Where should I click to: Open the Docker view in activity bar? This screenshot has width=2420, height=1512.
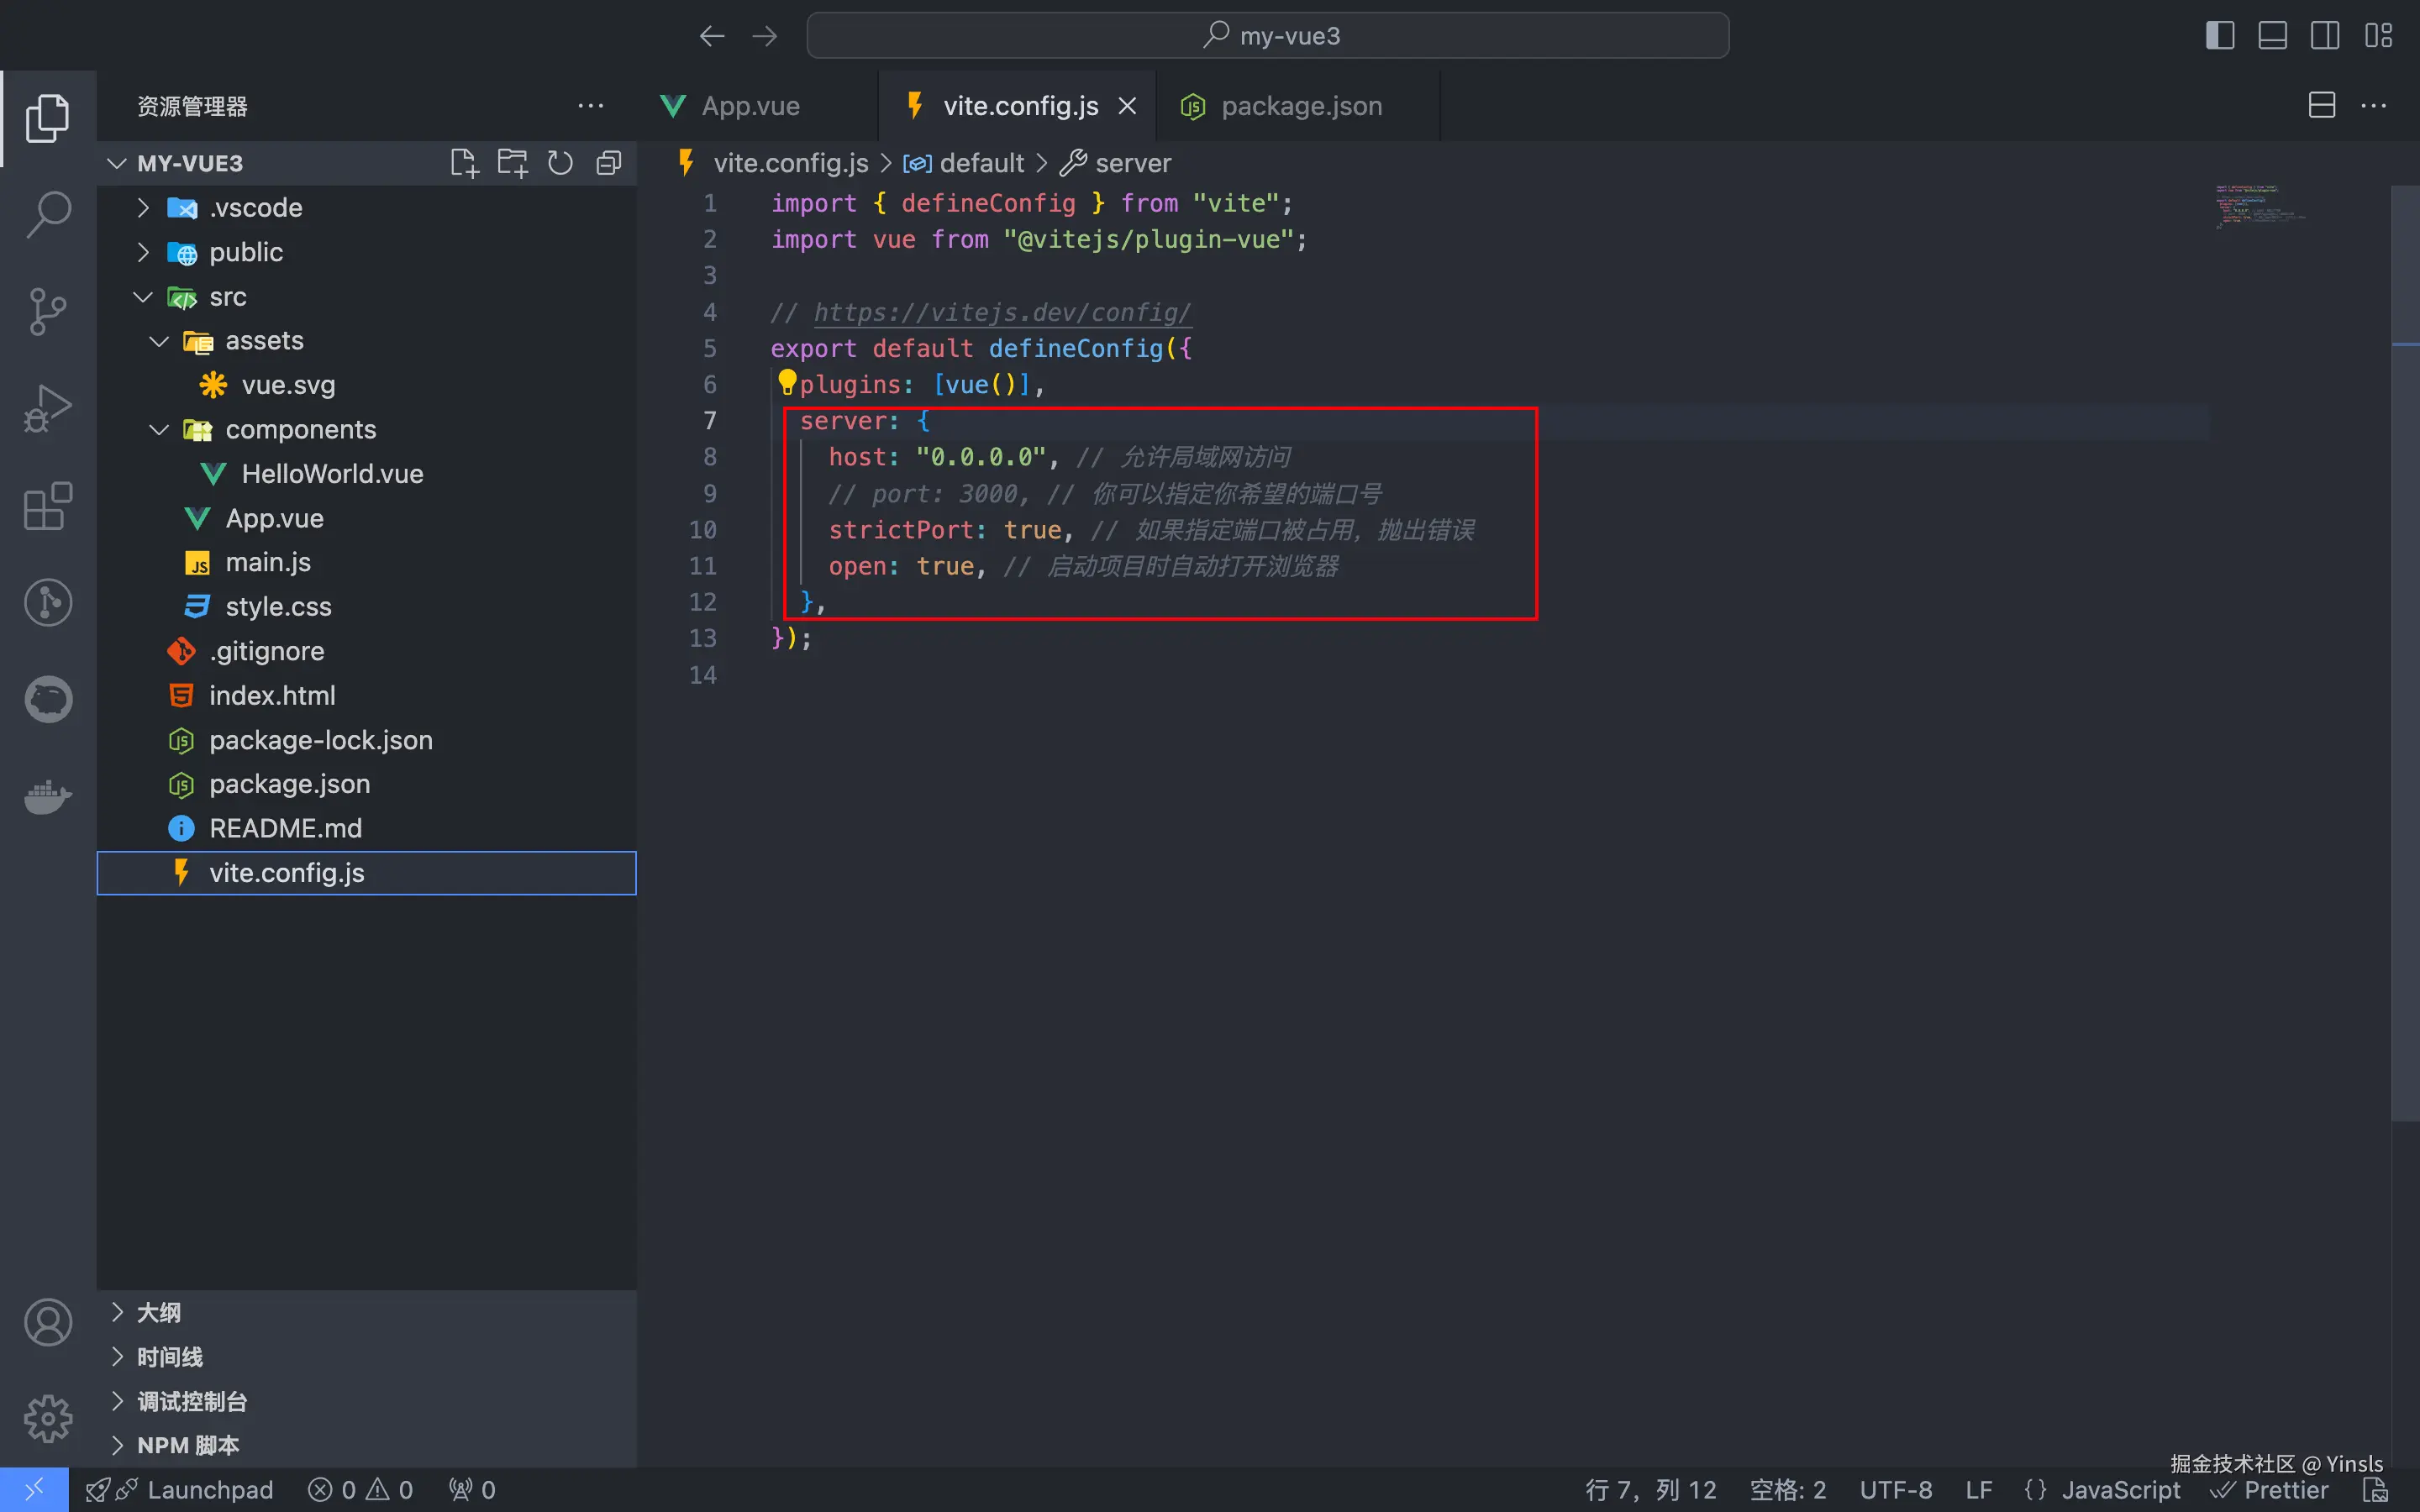48,797
